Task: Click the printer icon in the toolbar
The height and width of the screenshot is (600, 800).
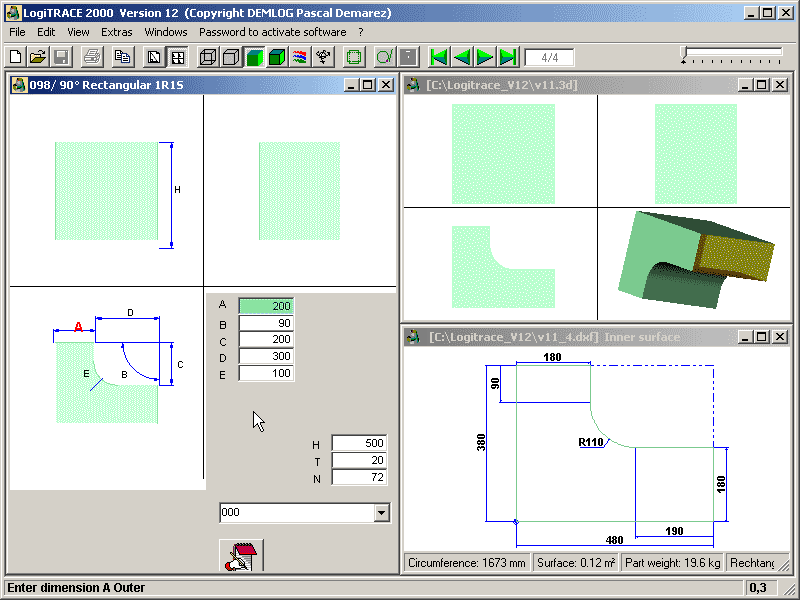Action: (x=92, y=57)
